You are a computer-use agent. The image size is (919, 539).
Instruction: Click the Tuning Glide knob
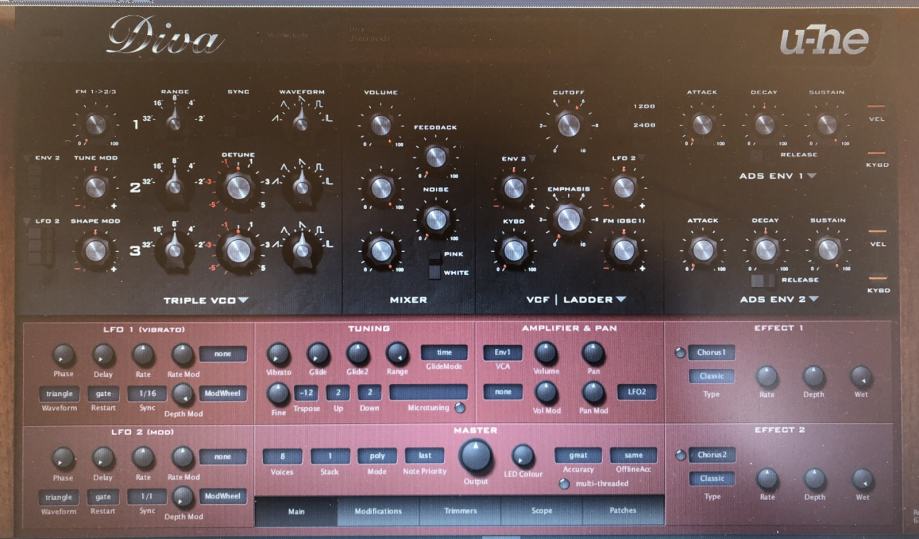[318, 354]
